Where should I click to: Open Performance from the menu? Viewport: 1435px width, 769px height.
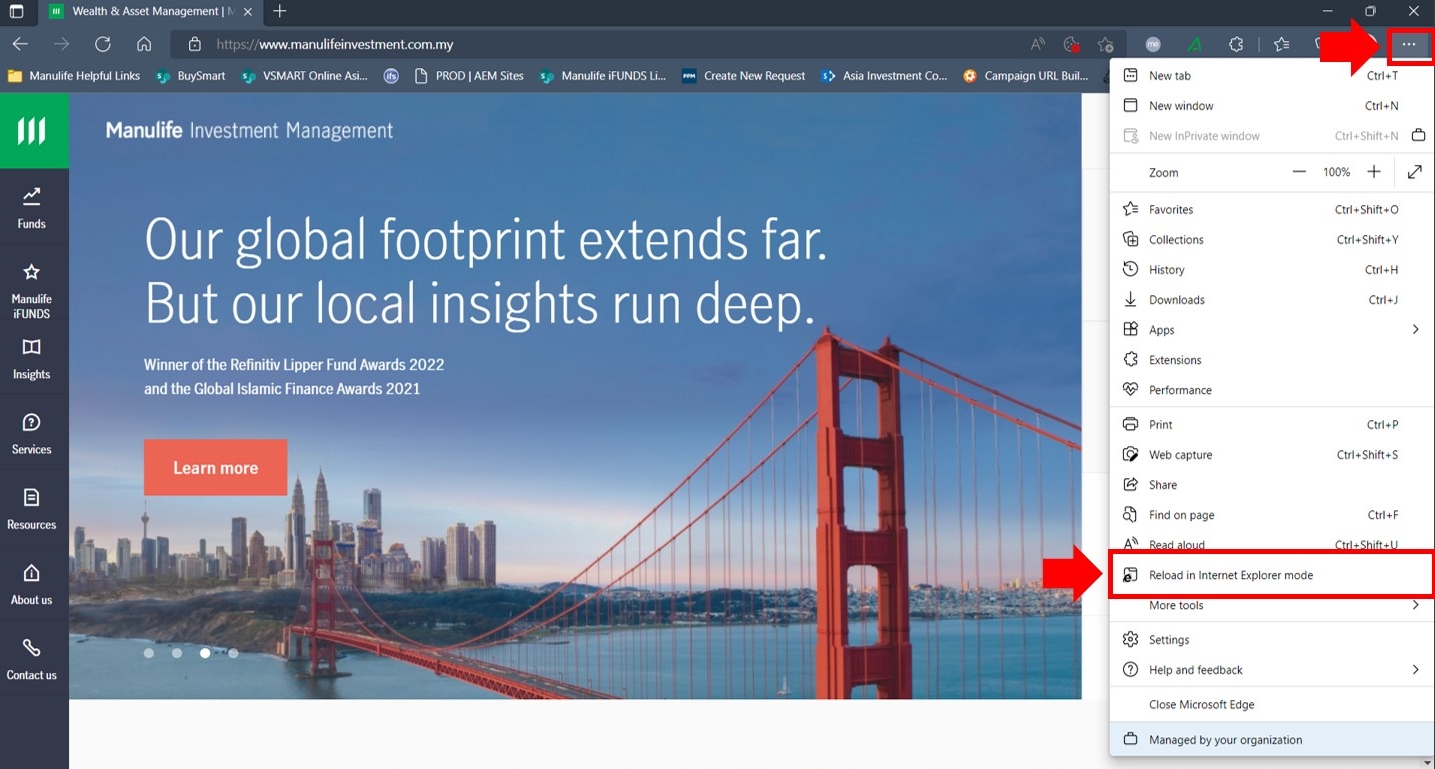coord(1271,390)
